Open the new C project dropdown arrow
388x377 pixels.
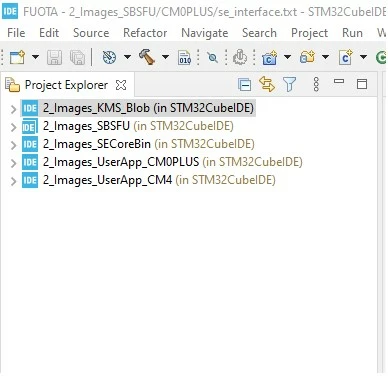pos(287,57)
